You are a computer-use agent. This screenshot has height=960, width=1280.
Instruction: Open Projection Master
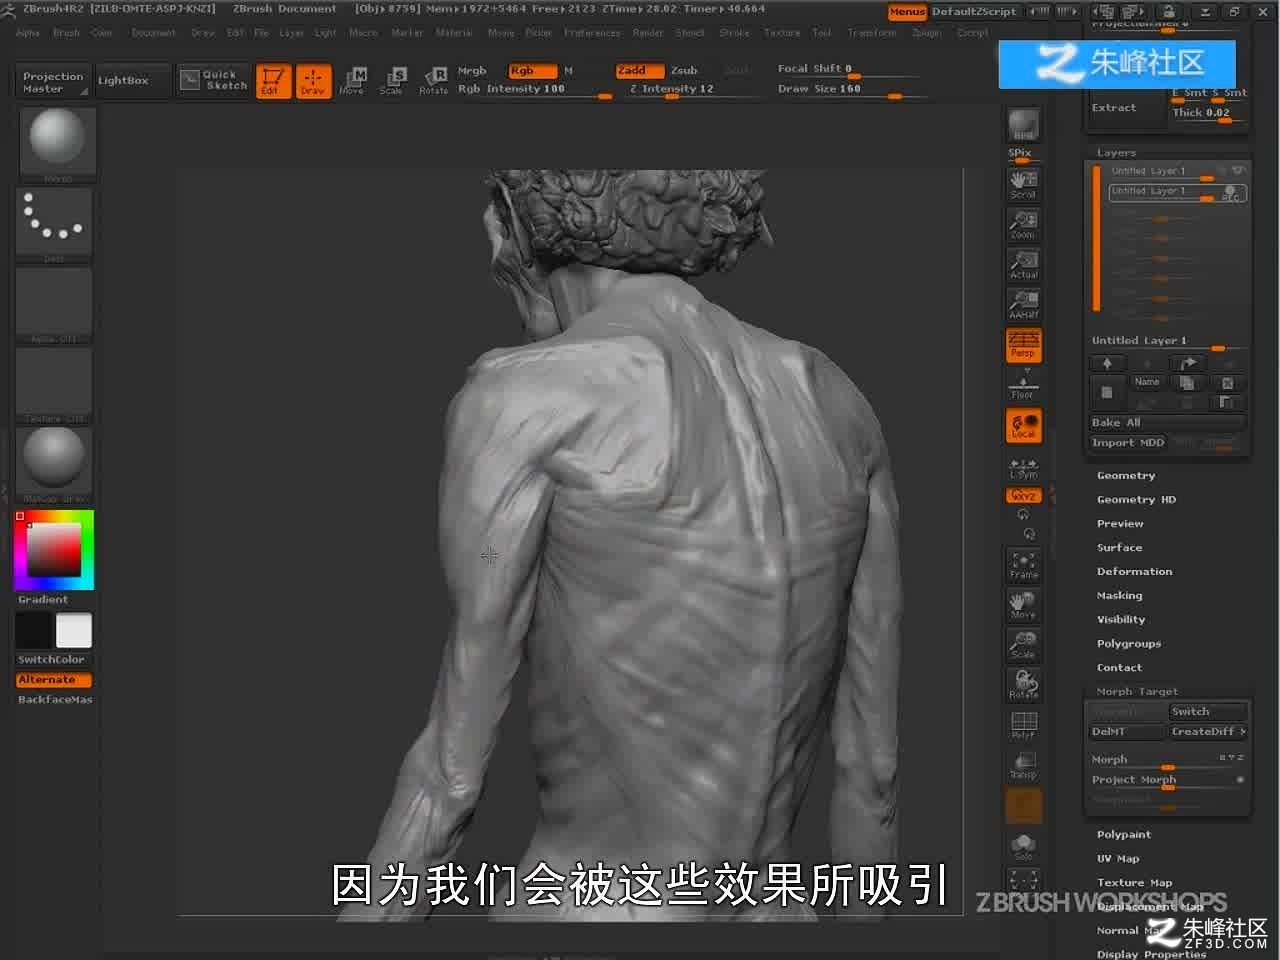pos(53,82)
